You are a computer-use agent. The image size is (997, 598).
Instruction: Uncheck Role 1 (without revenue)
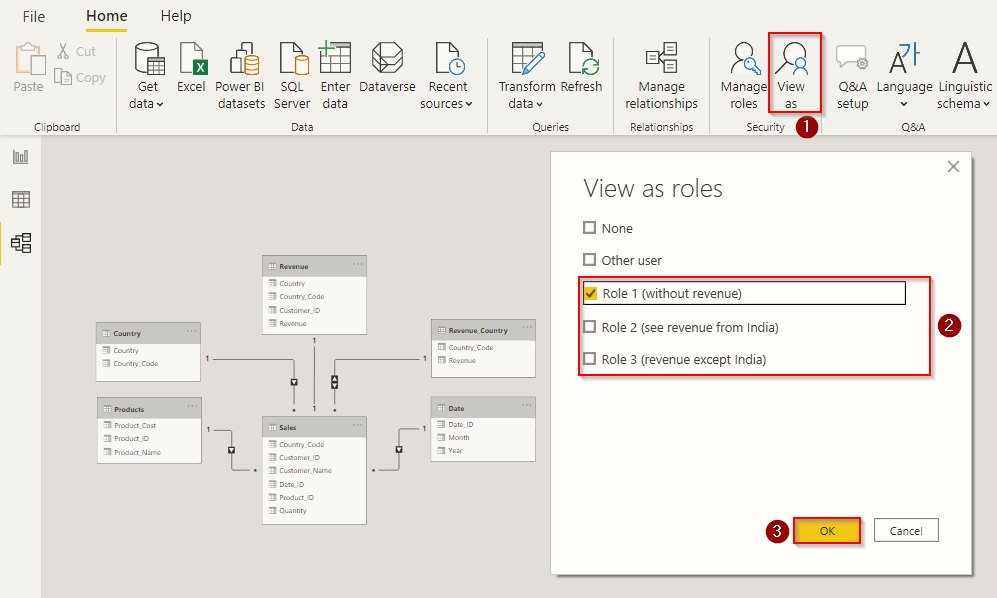(590, 293)
